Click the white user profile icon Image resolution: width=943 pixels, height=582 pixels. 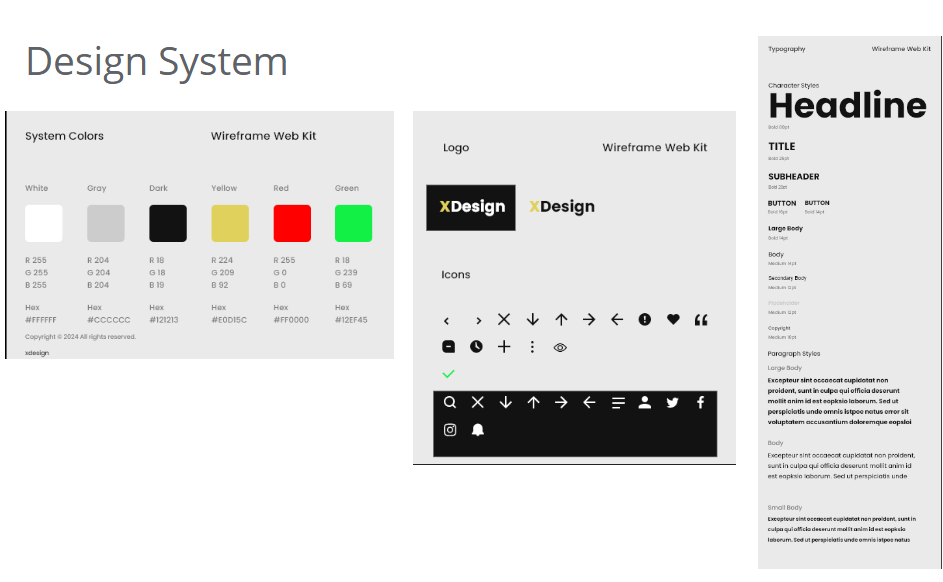point(645,403)
